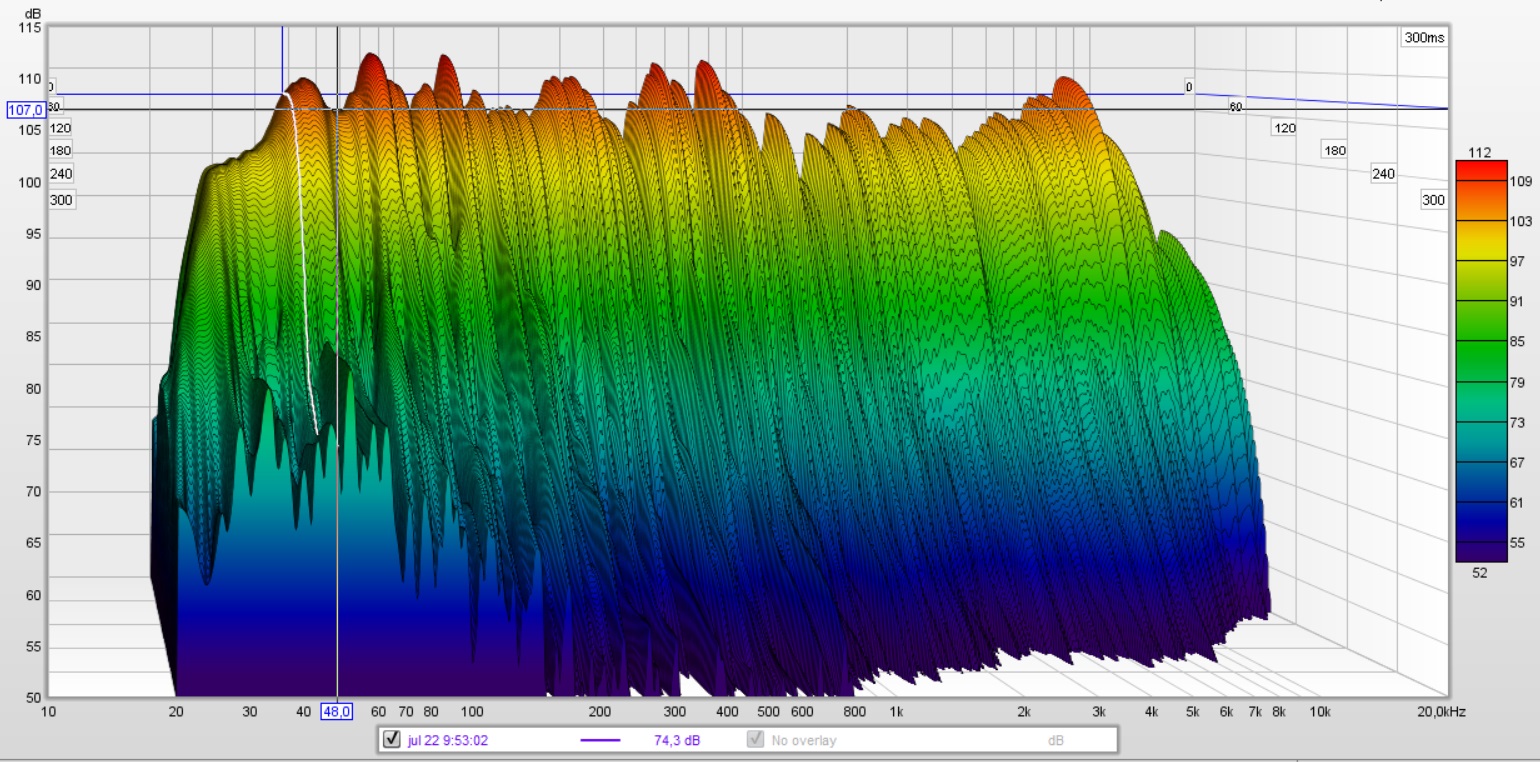This screenshot has height=762, width=1540.
Task: Click the 107,0 cursor level box
Action: pyautogui.click(x=25, y=110)
